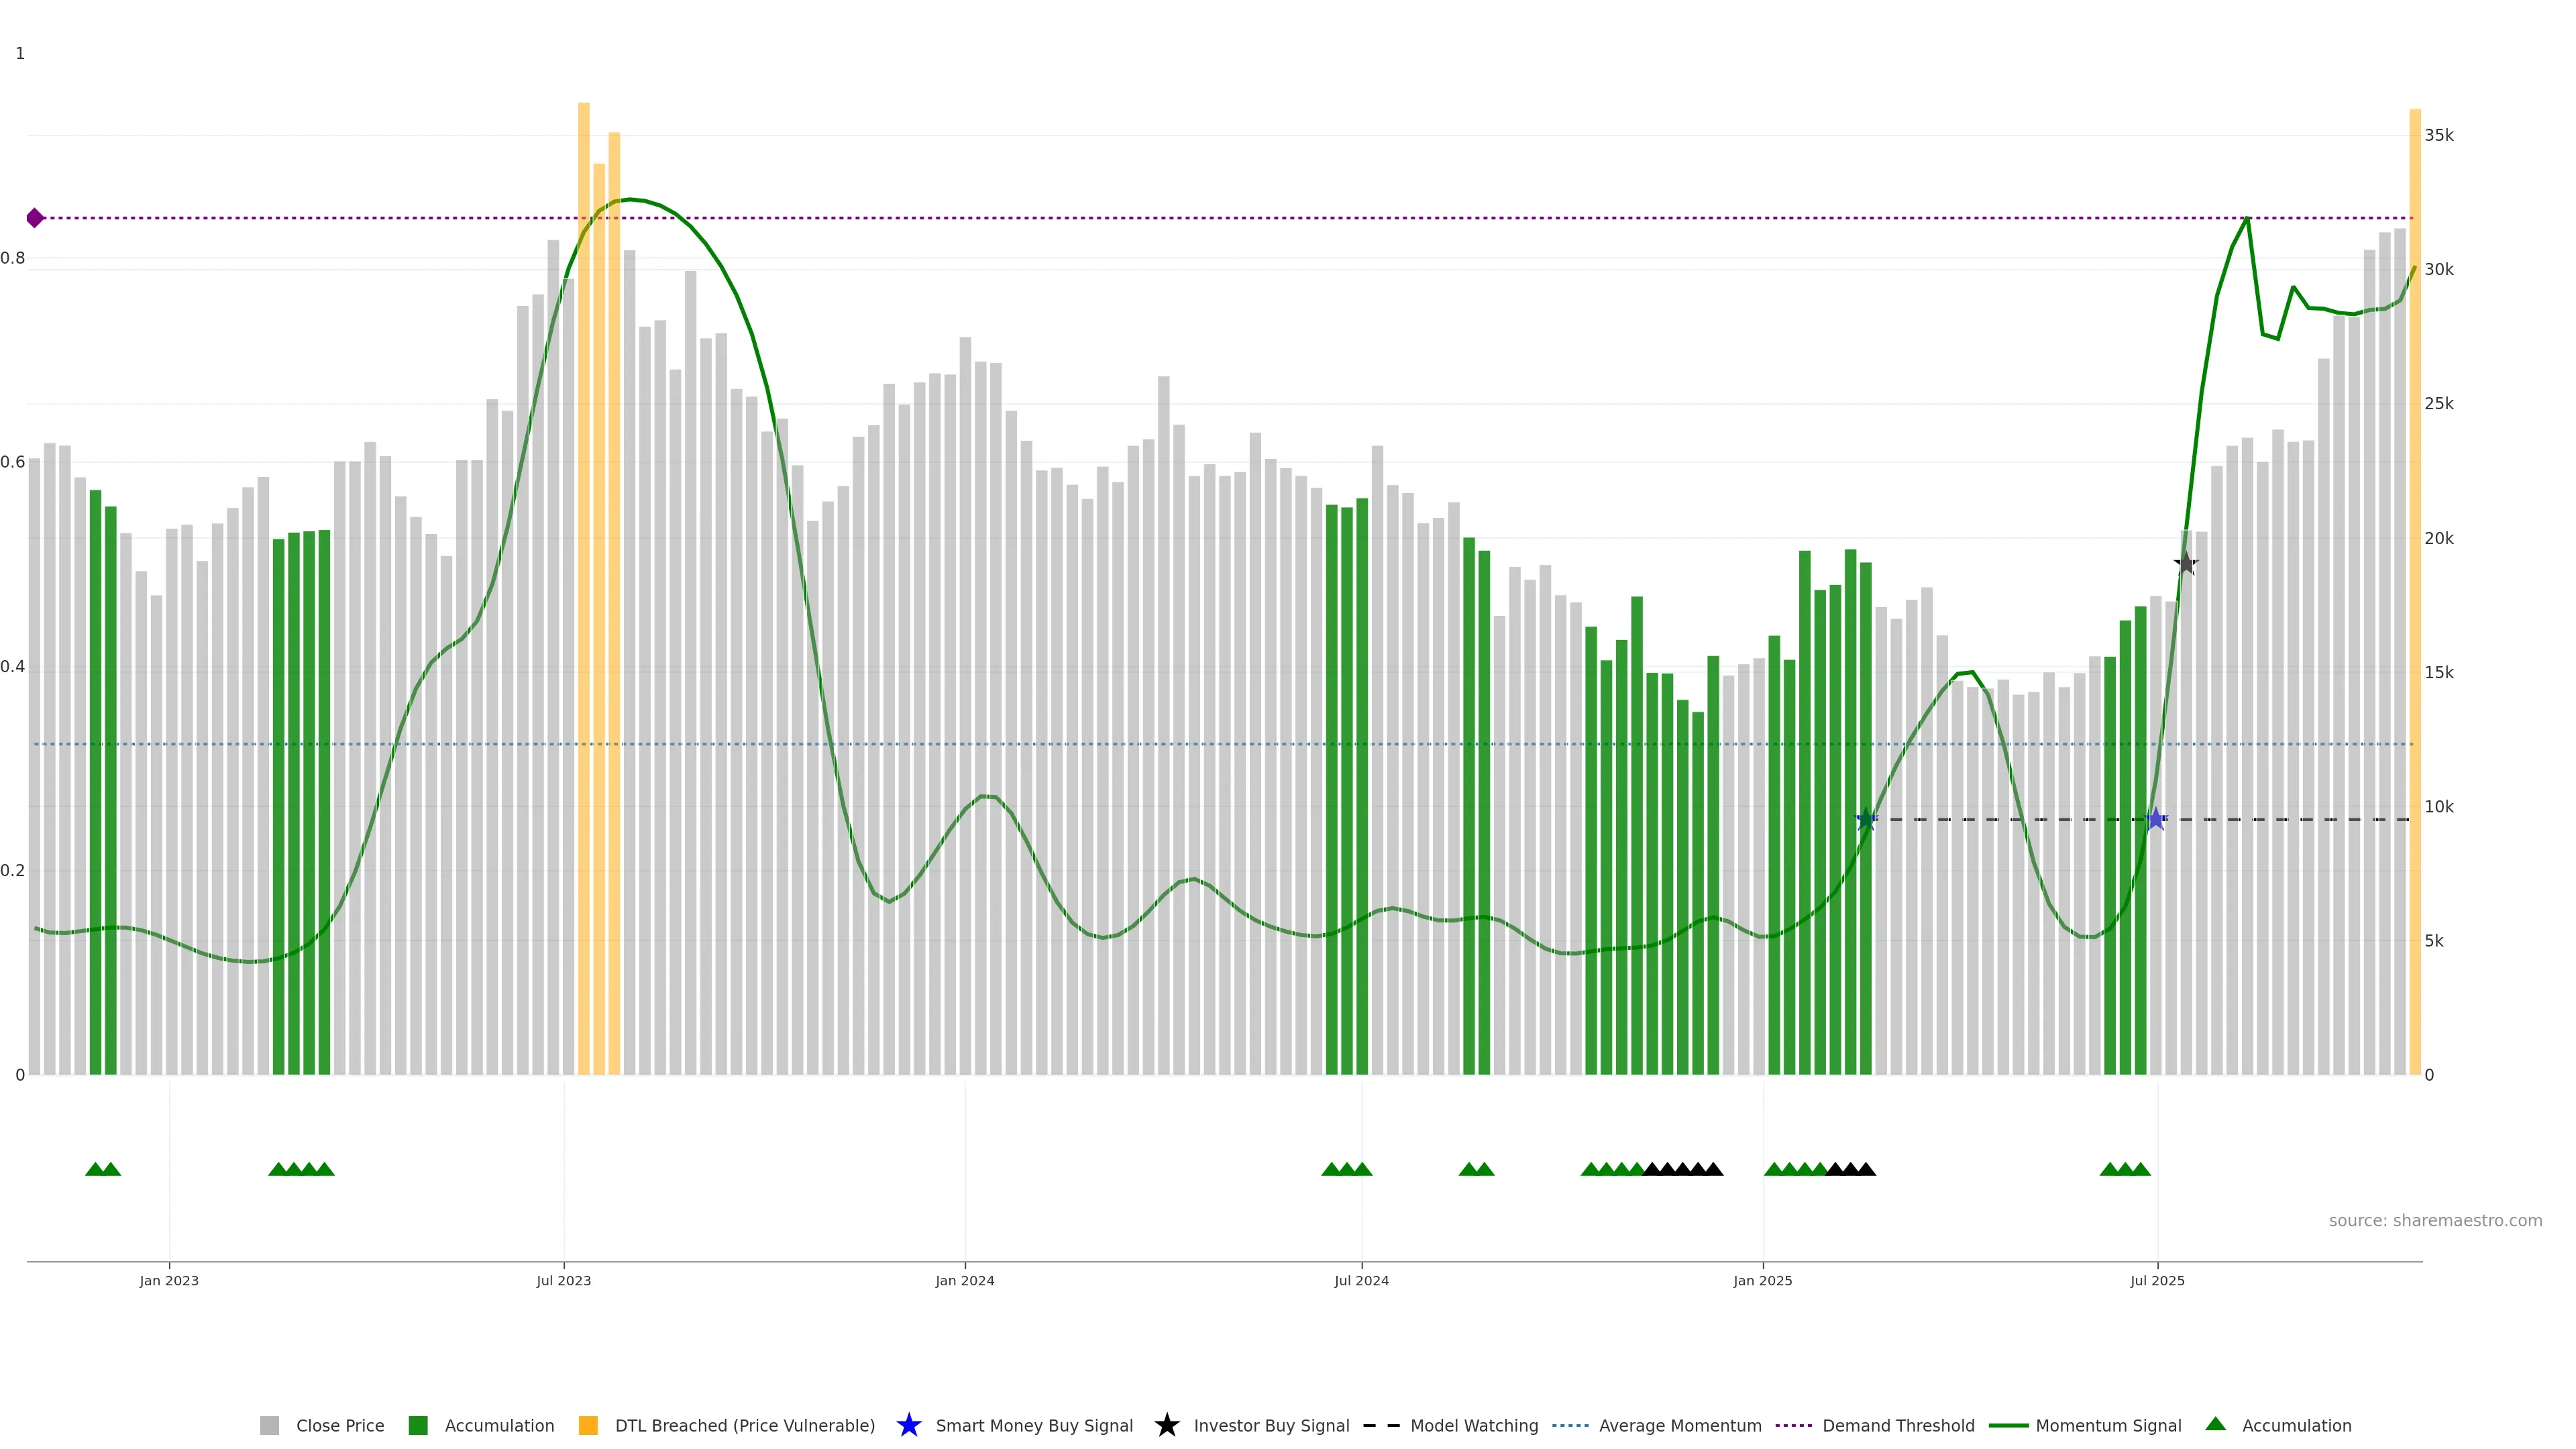The width and height of the screenshot is (2576, 1449).
Task: Click the blue Smart Money star near Jul 2025
Action: [2155, 820]
